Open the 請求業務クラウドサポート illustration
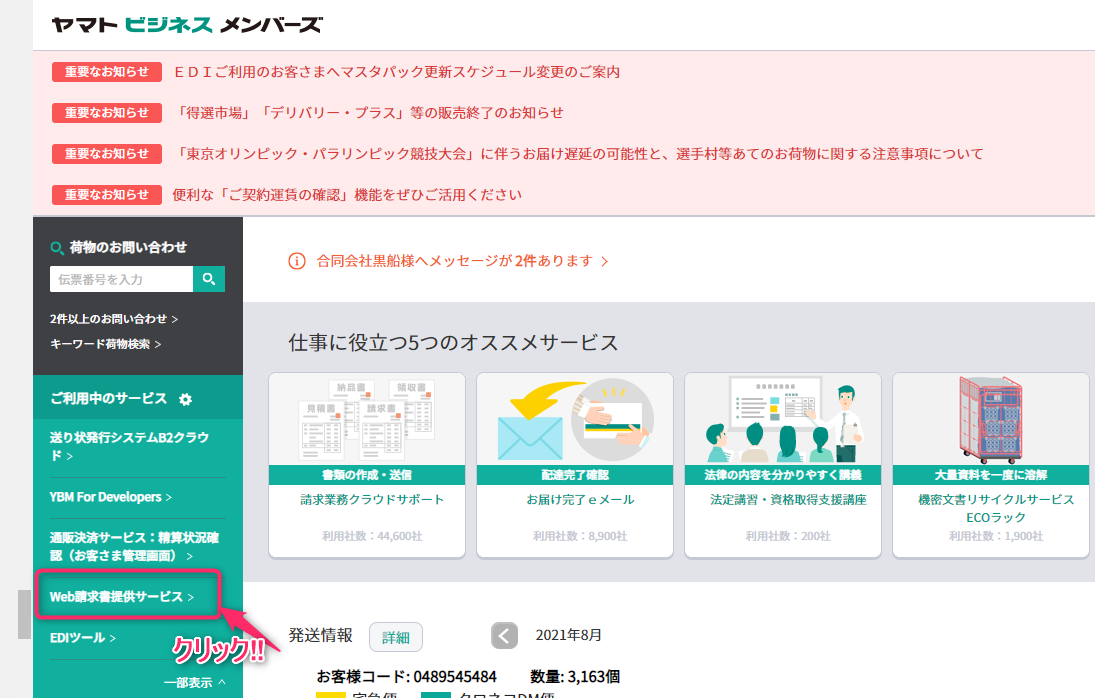 click(x=367, y=419)
